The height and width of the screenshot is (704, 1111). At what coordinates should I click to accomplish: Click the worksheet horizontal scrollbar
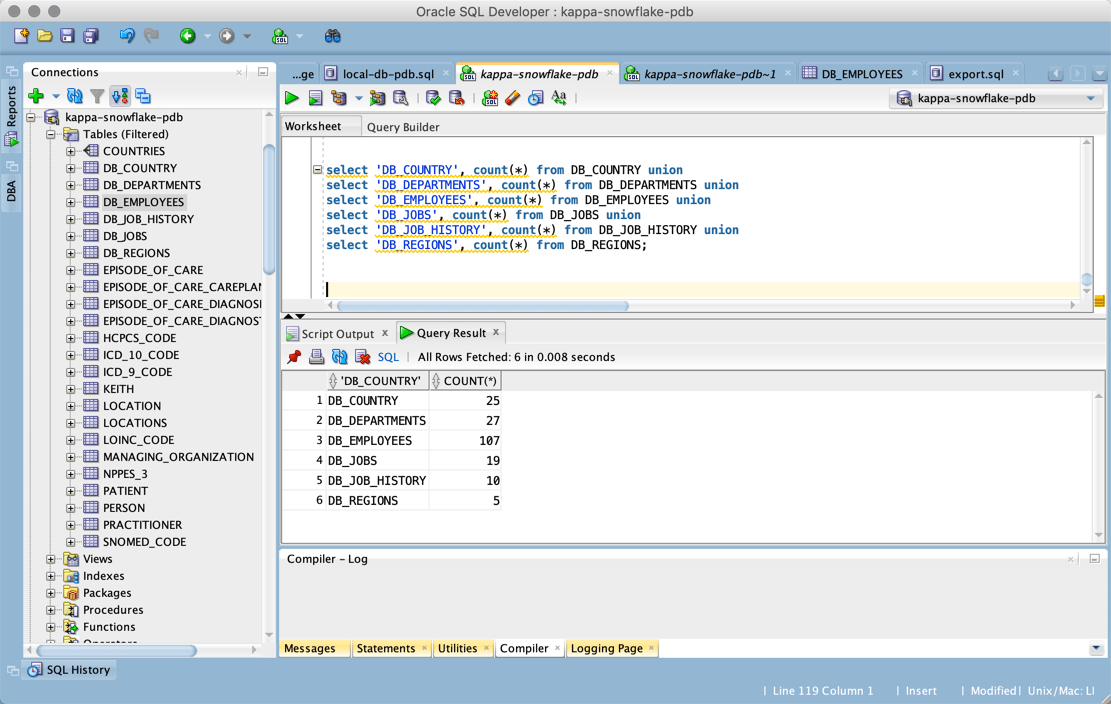483,306
